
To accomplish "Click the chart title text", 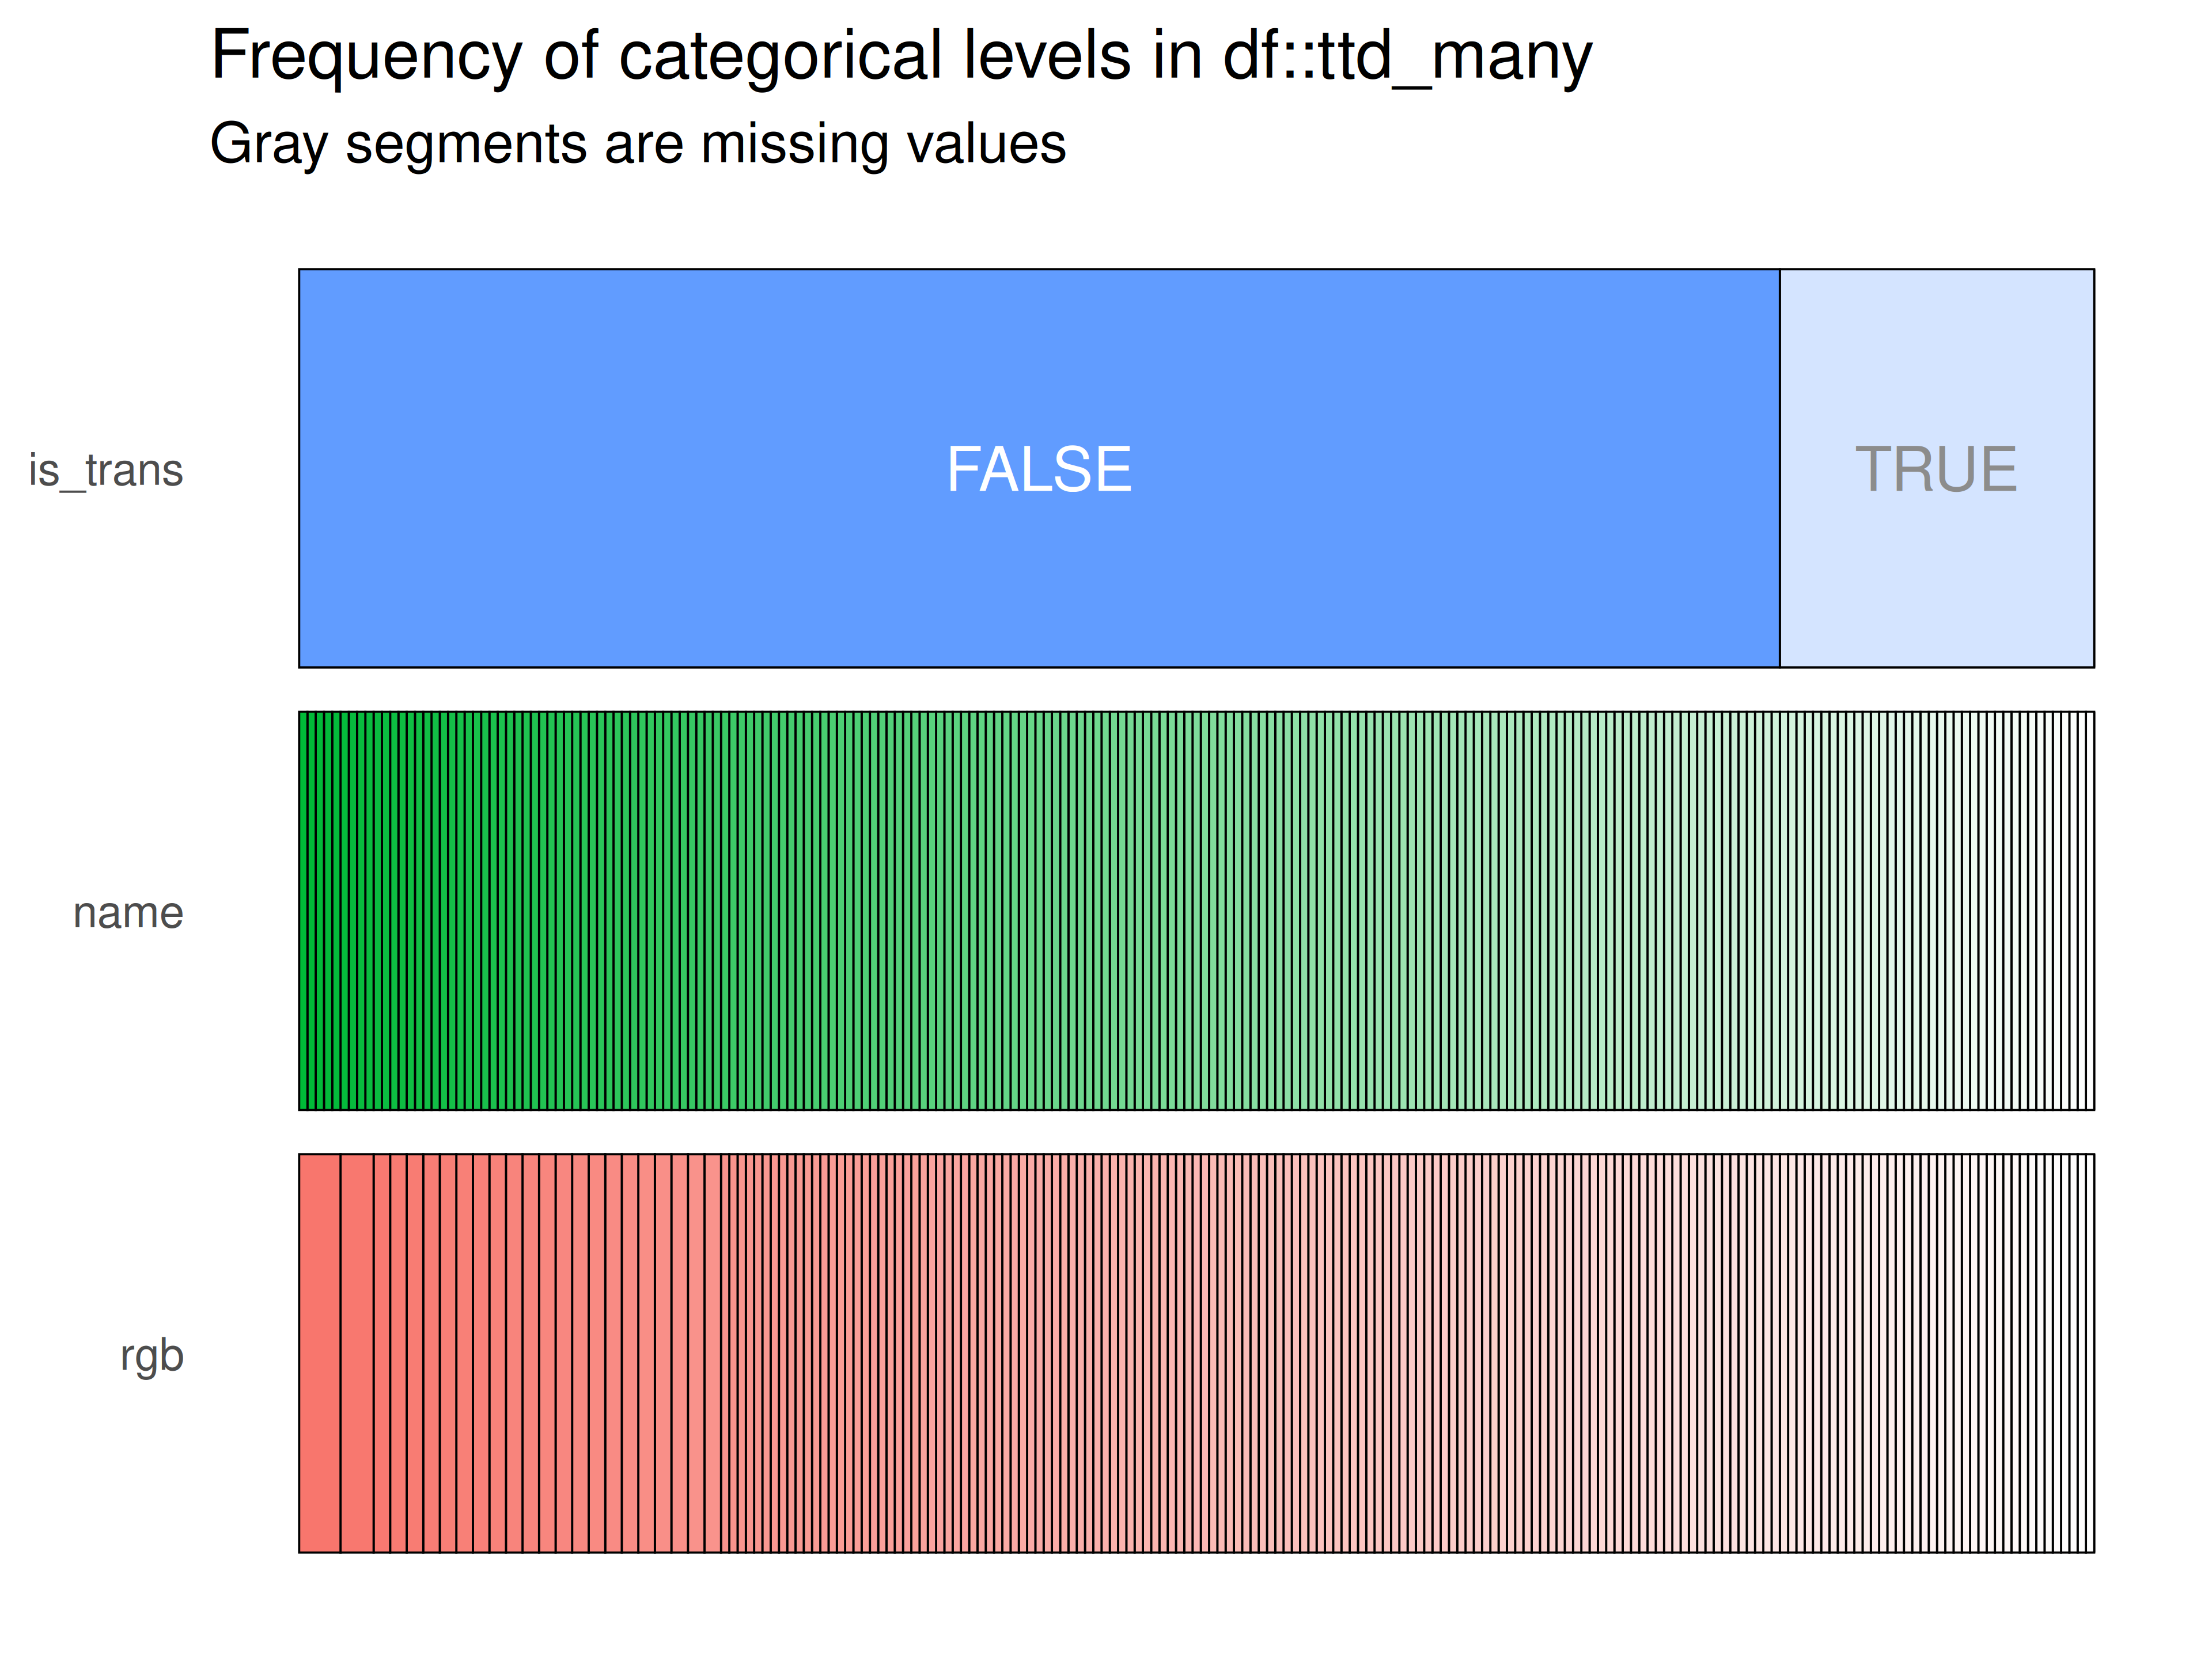I will tap(901, 56).
